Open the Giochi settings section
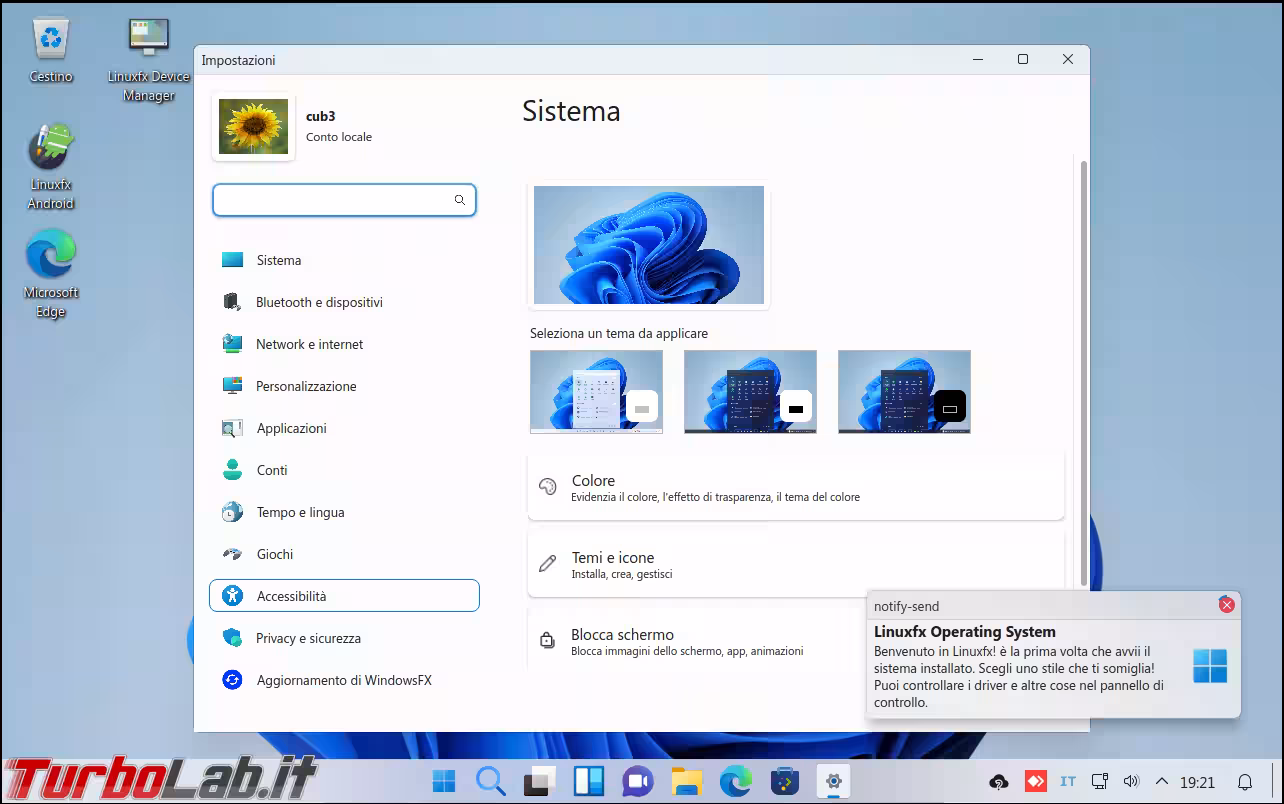The height and width of the screenshot is (804, 1284). (274, 554)
